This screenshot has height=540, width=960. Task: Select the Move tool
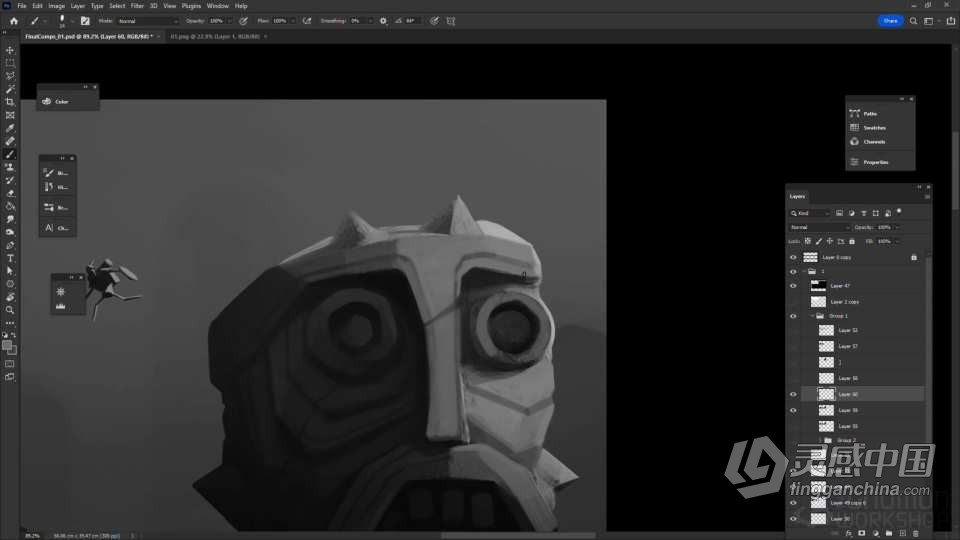pos(10,50)
